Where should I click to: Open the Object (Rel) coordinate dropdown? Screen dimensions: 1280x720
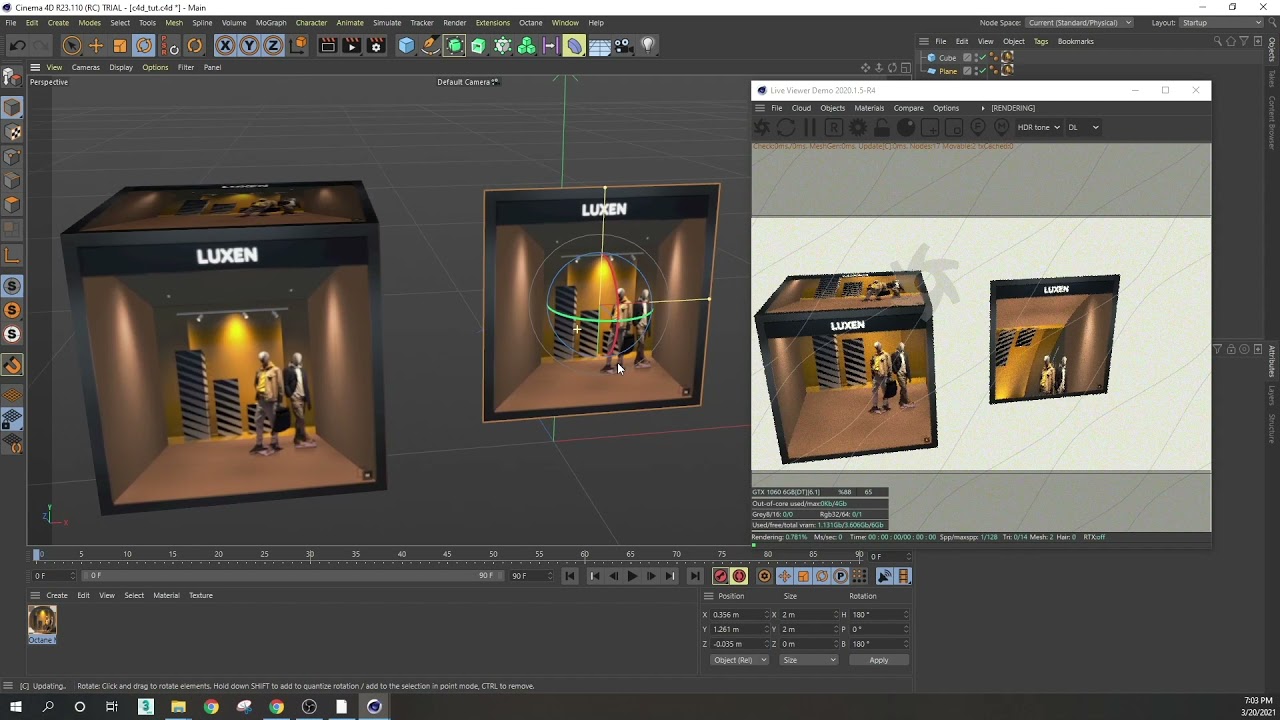(x=739, y=660)
